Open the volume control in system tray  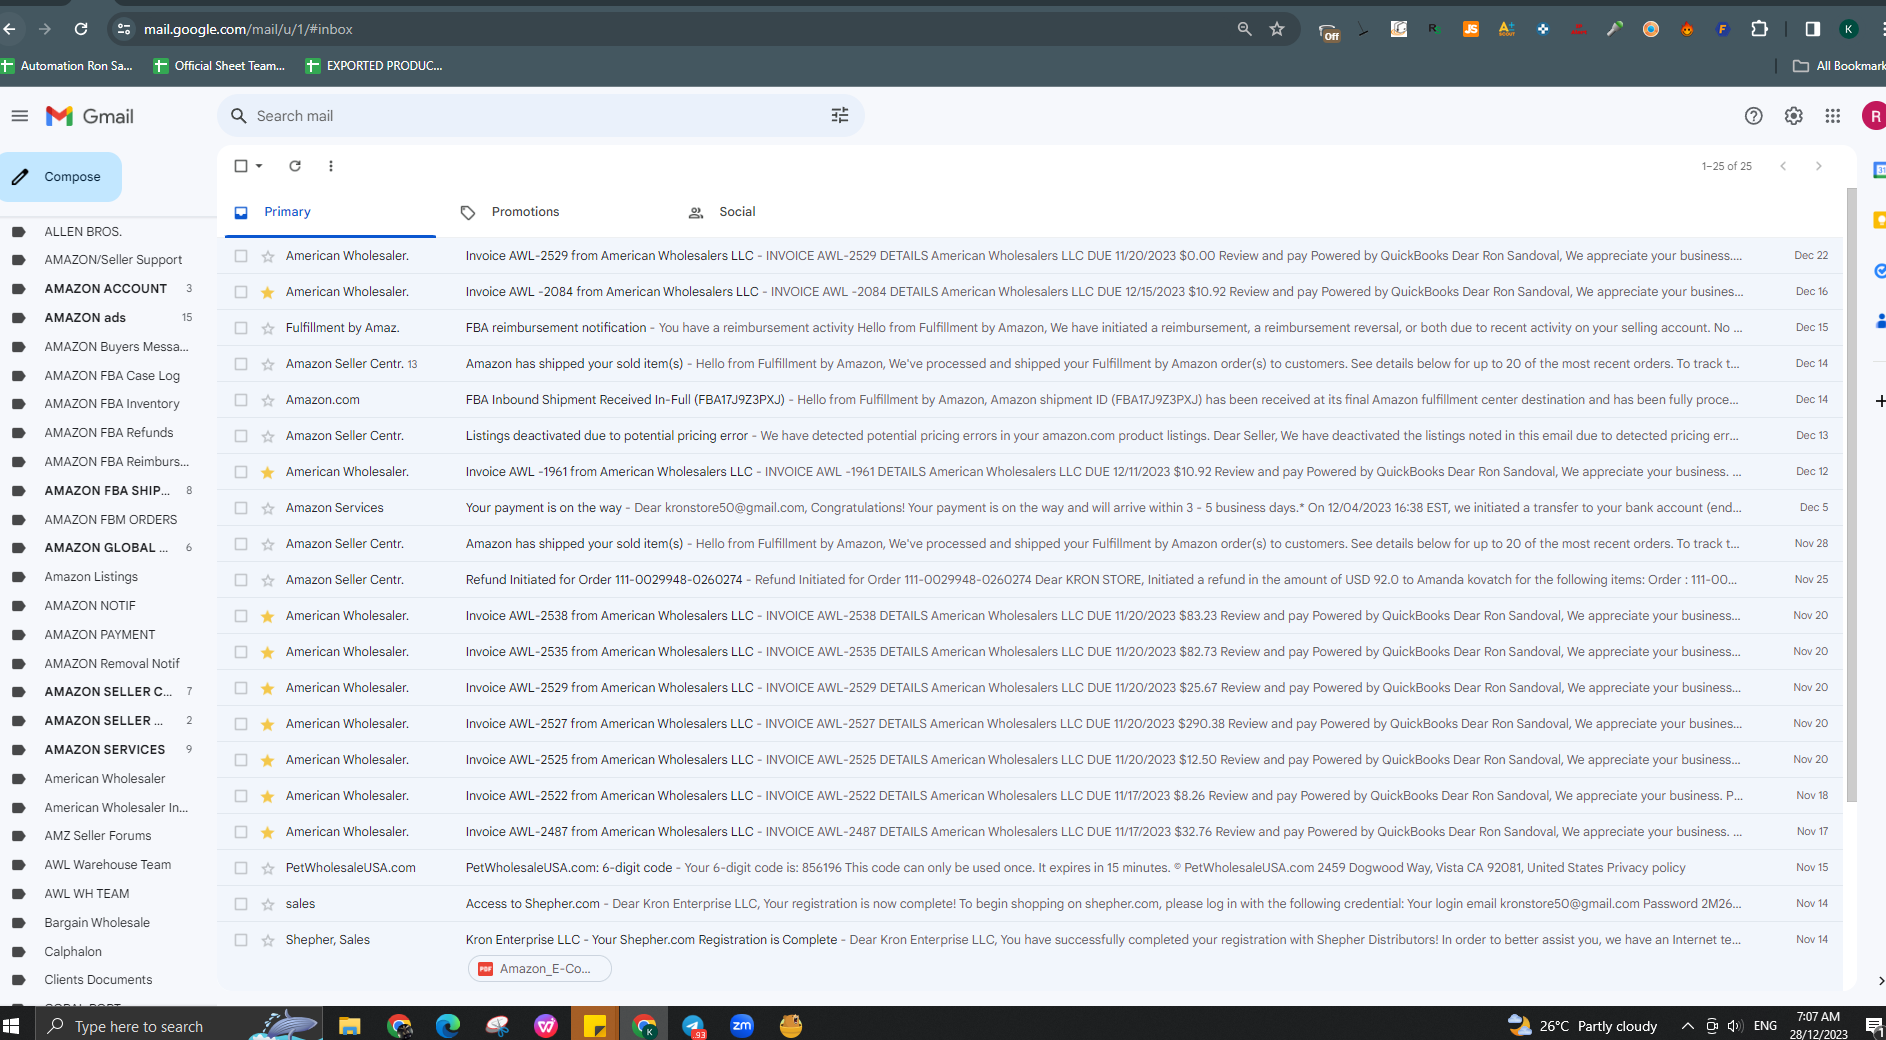tap(1735, 1026)
